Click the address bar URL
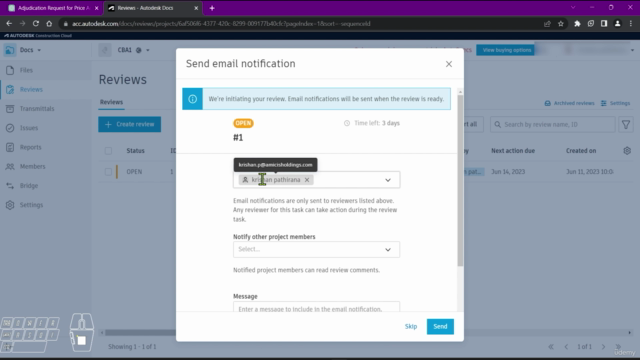The height and width of the screenshot is (360, 640). pyautogui.click(x=221, y=24)
